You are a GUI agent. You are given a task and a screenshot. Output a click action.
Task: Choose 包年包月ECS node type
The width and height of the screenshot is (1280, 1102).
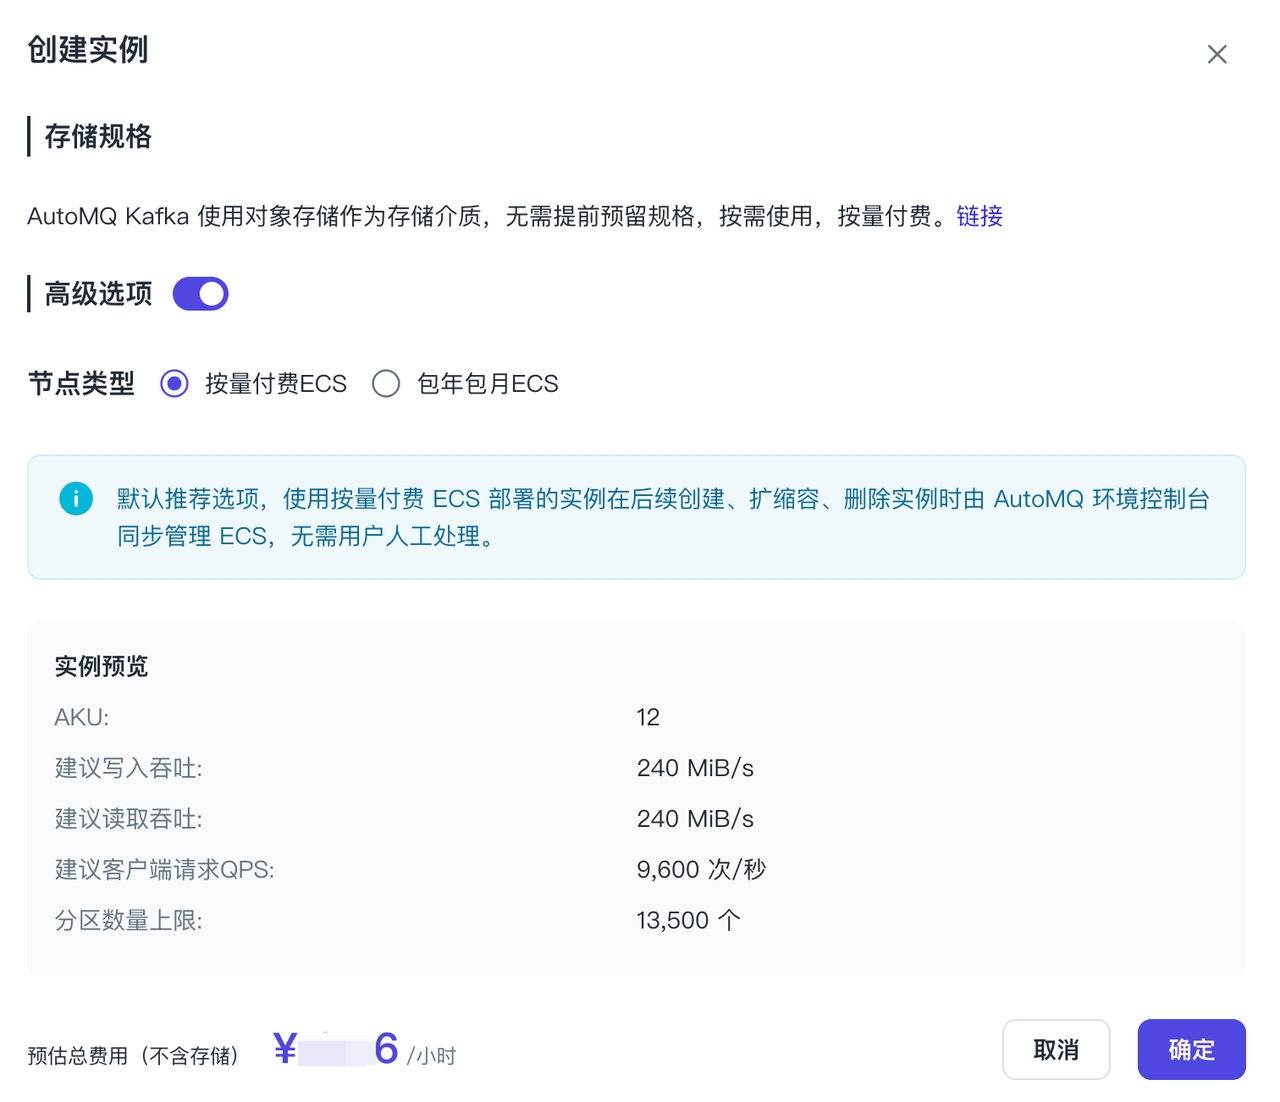[x=386, y=384]
